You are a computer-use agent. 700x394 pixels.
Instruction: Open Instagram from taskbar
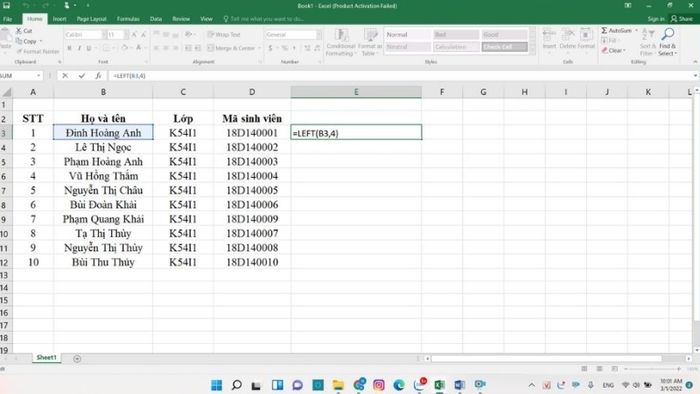(379, 385)
